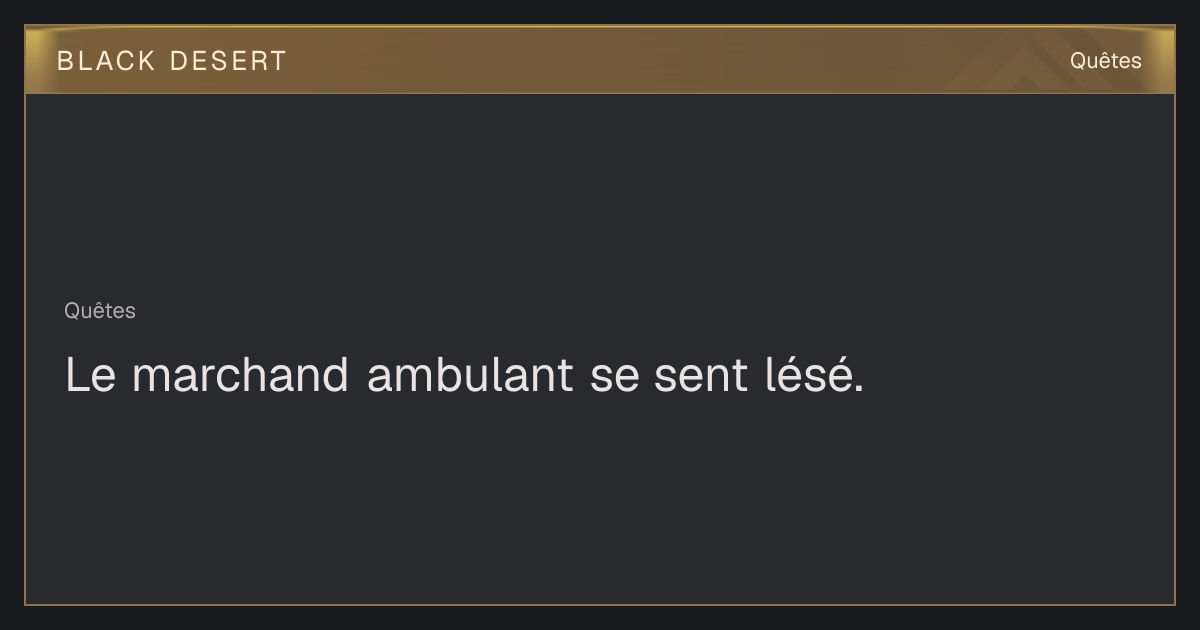Click the word "BLACK" in the header logo
The image size is (1200, 630).
pos(106,61)
